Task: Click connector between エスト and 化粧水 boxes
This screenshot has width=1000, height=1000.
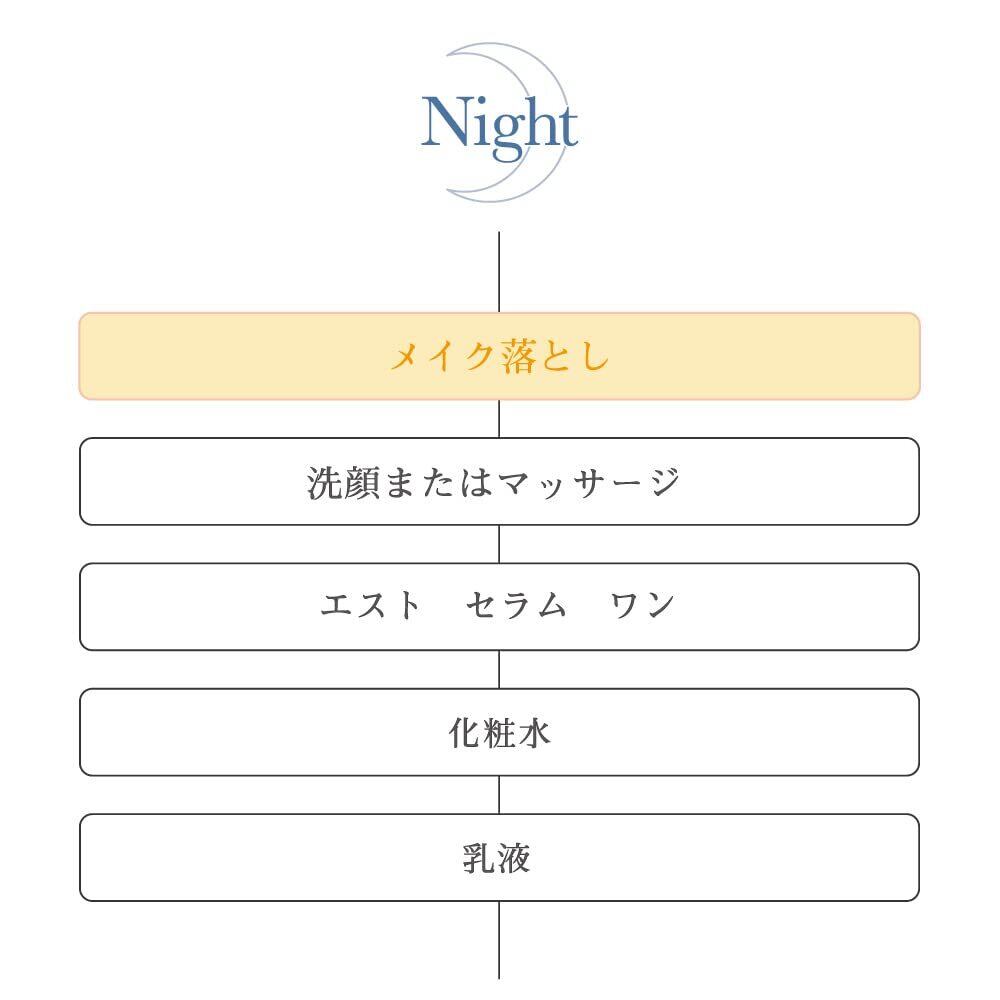Action: tap(499, 669)
